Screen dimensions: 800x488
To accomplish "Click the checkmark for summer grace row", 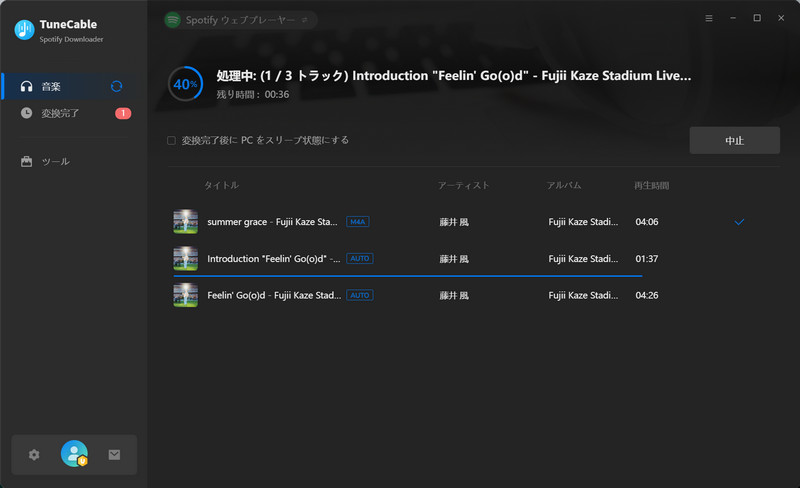I will 739,222.
